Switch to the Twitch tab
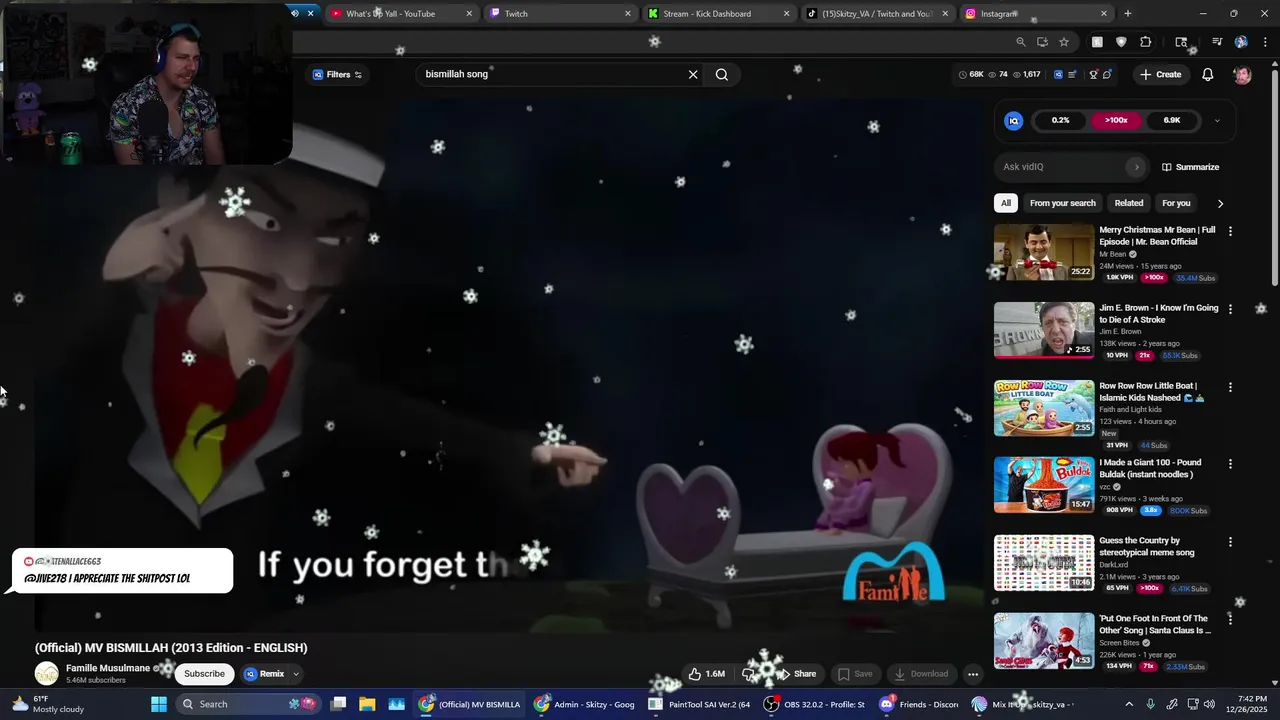 (560, 14)
